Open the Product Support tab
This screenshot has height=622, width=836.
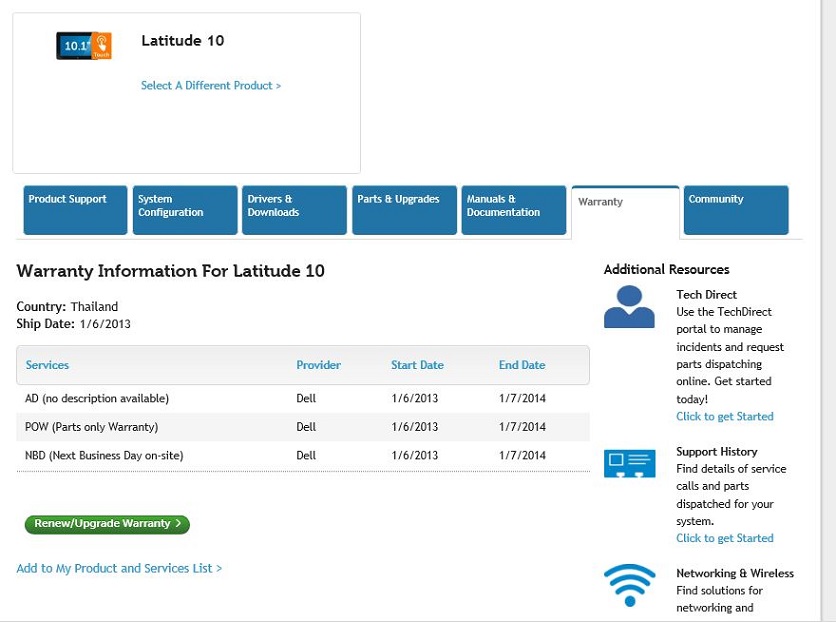tap(75, 210)
